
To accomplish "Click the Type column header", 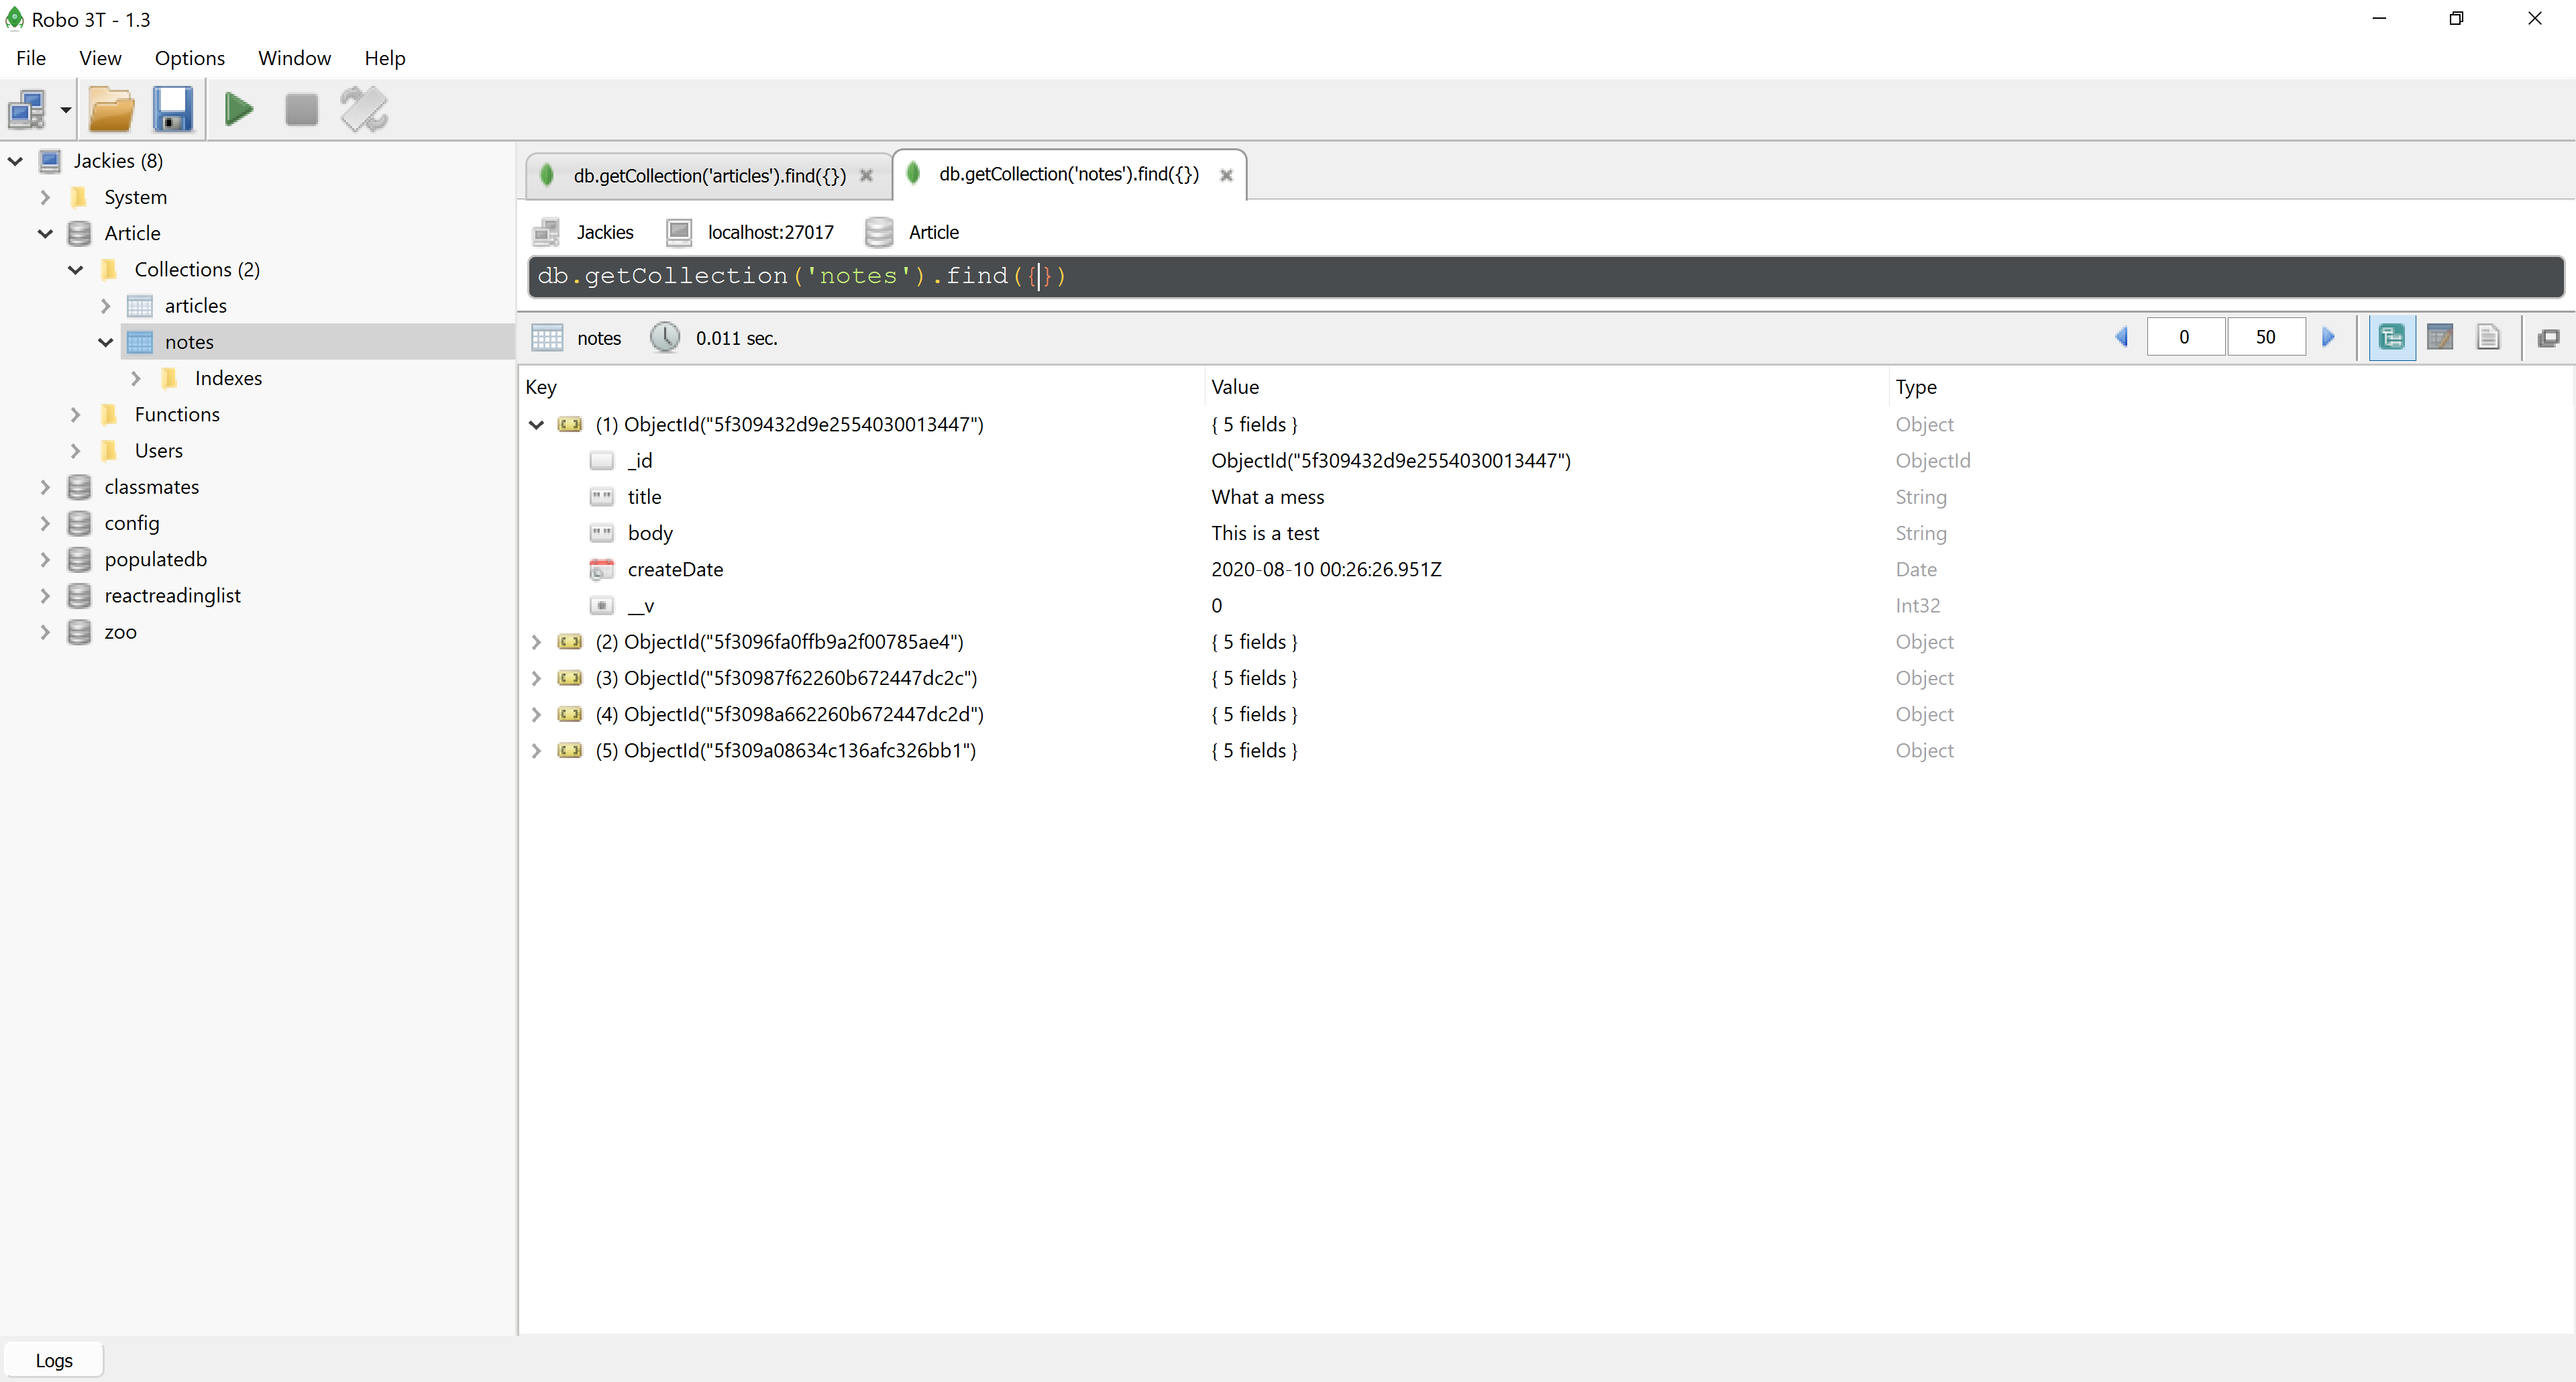I will [1916, 387].
